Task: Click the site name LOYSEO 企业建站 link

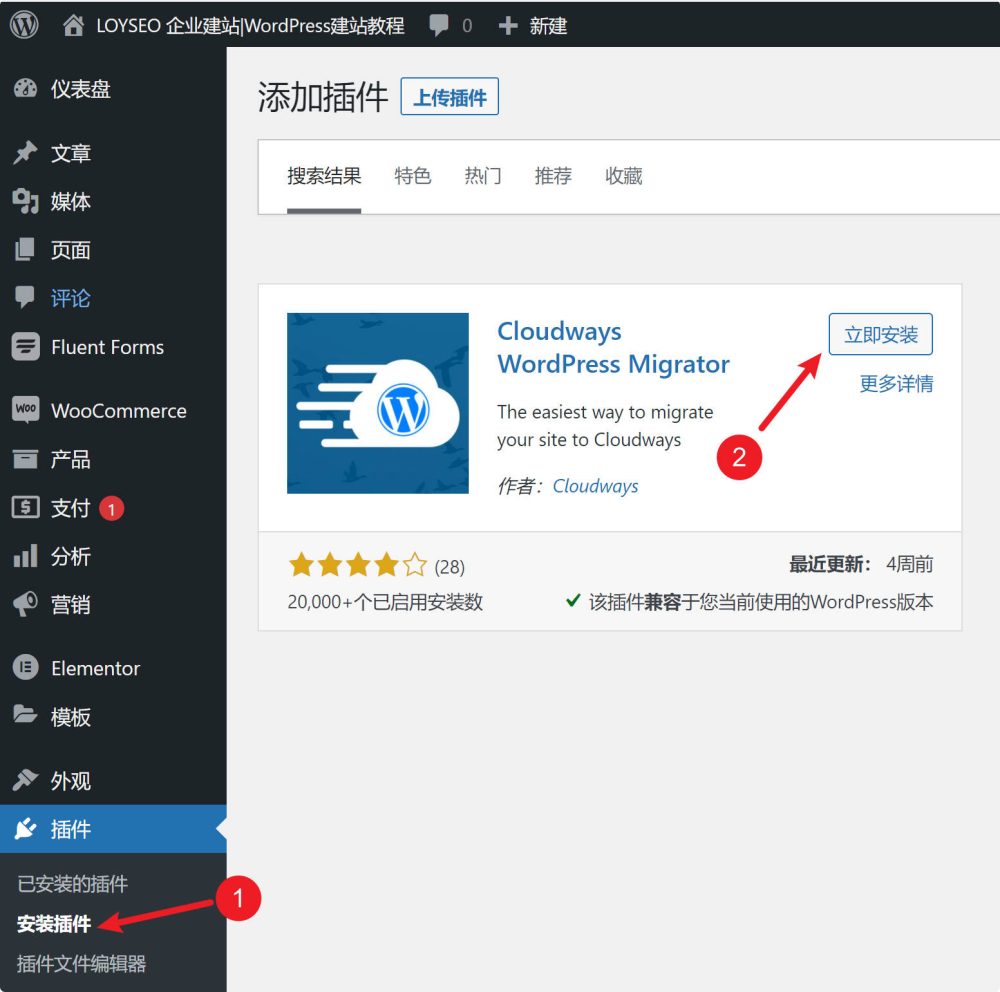Action: point(251,26)
